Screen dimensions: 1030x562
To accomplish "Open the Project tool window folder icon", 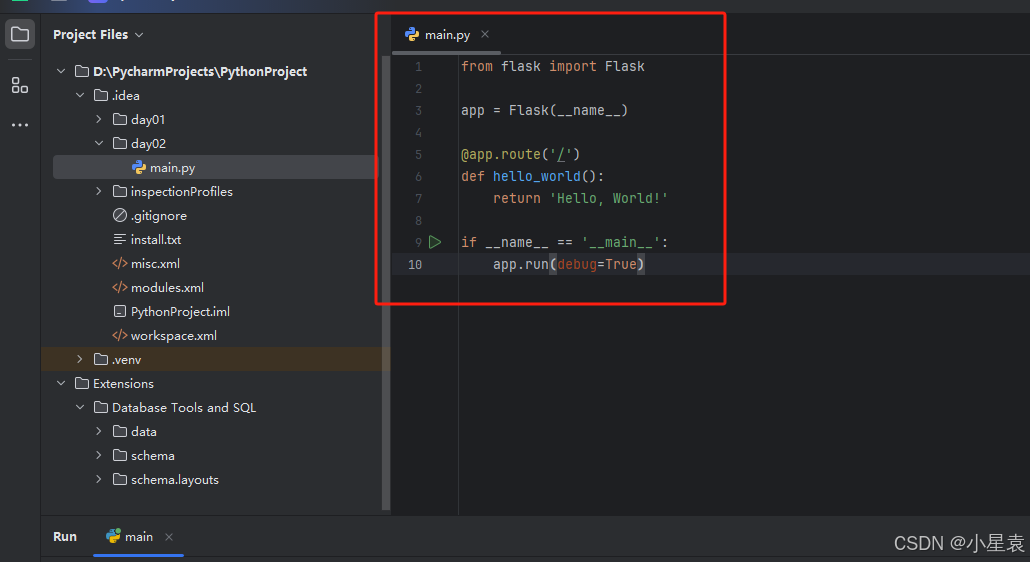I will click(20, 35).
